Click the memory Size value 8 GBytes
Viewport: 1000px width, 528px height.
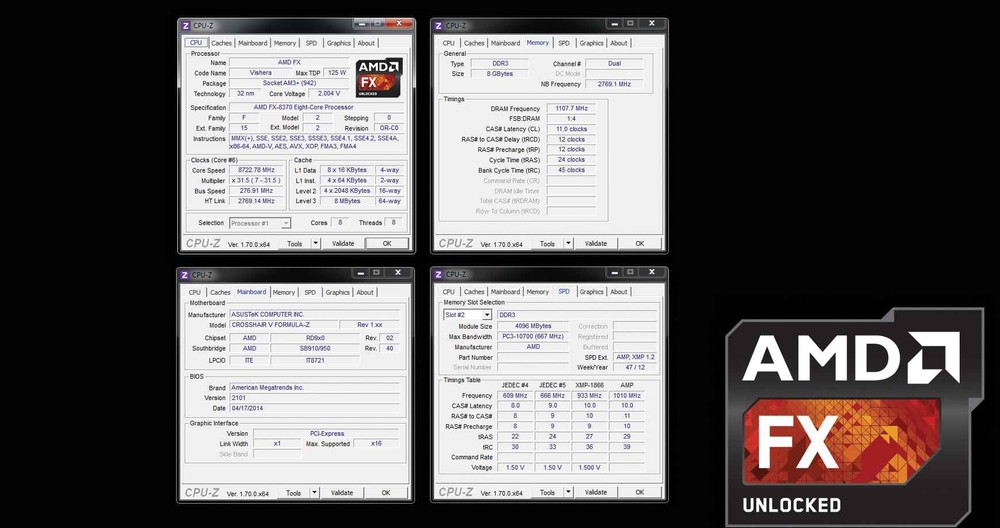pyautogui.click(x=499, y=73)
